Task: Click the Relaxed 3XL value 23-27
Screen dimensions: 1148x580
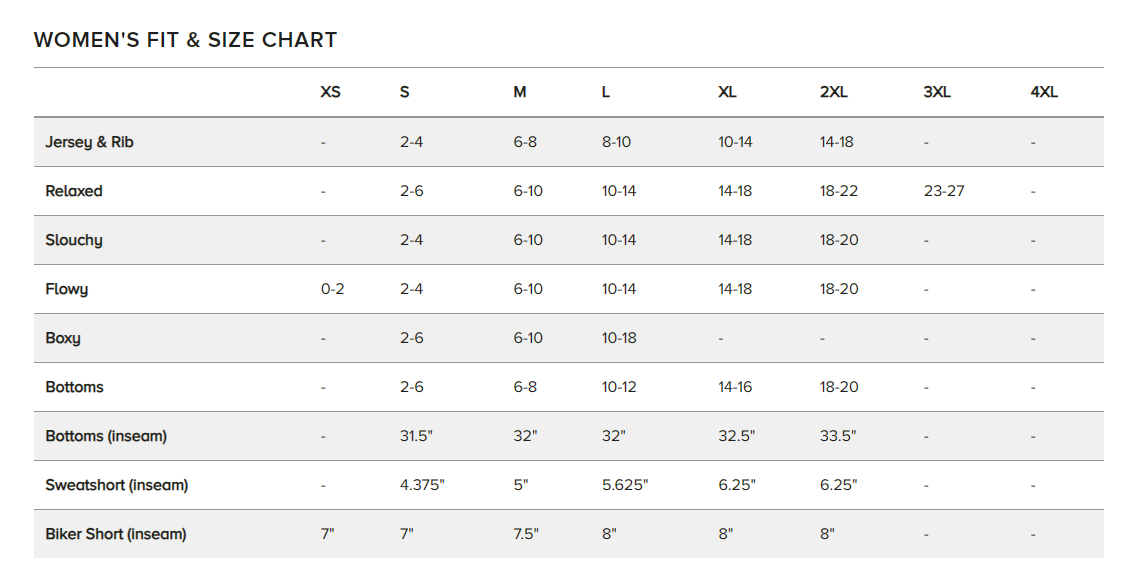Action: coord(944,191)
